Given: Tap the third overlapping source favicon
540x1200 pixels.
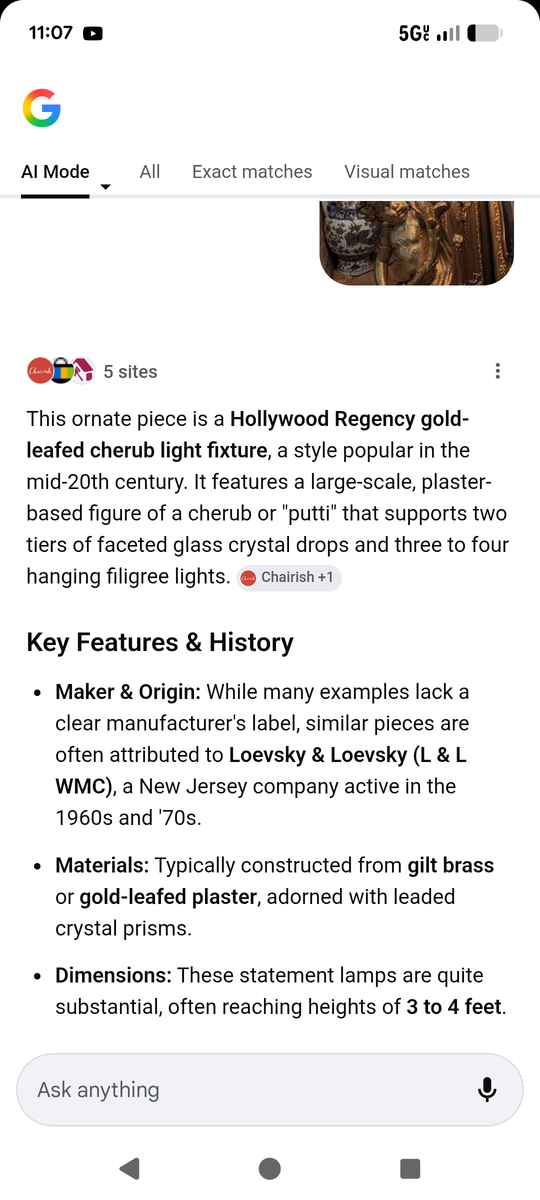Looking at the screenshot, I should [83, 371].
